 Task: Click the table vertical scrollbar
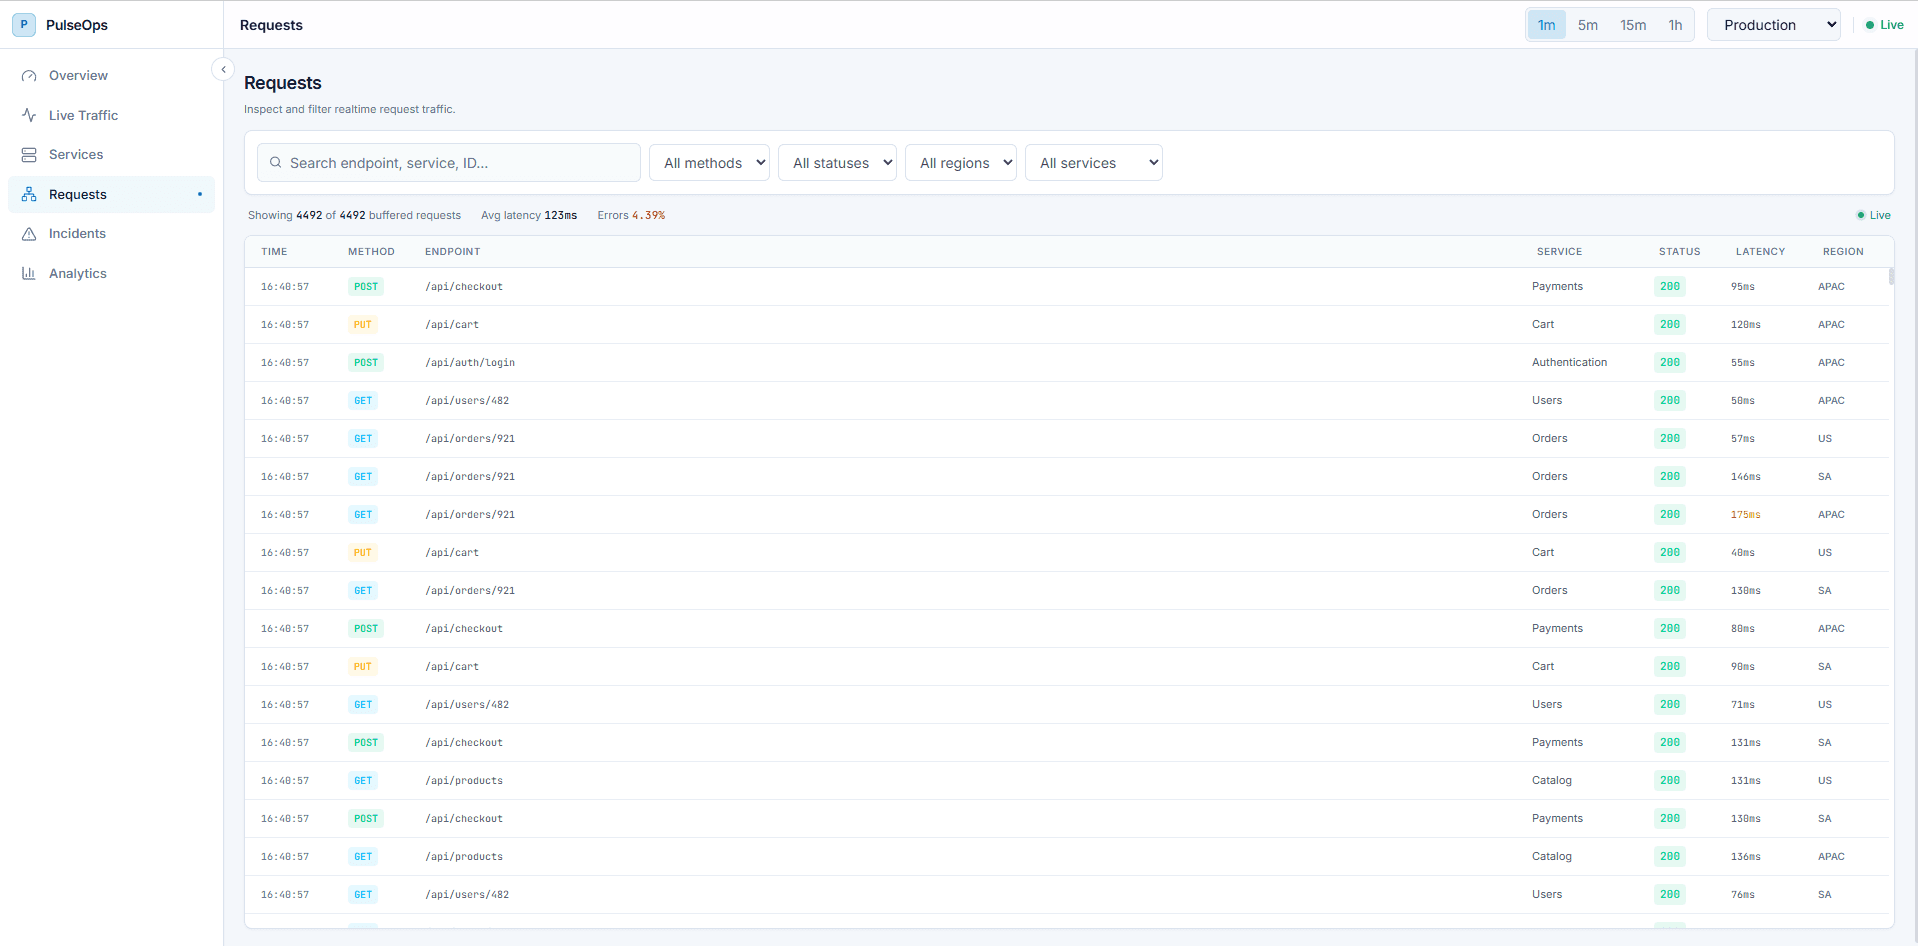(1891, 277)
